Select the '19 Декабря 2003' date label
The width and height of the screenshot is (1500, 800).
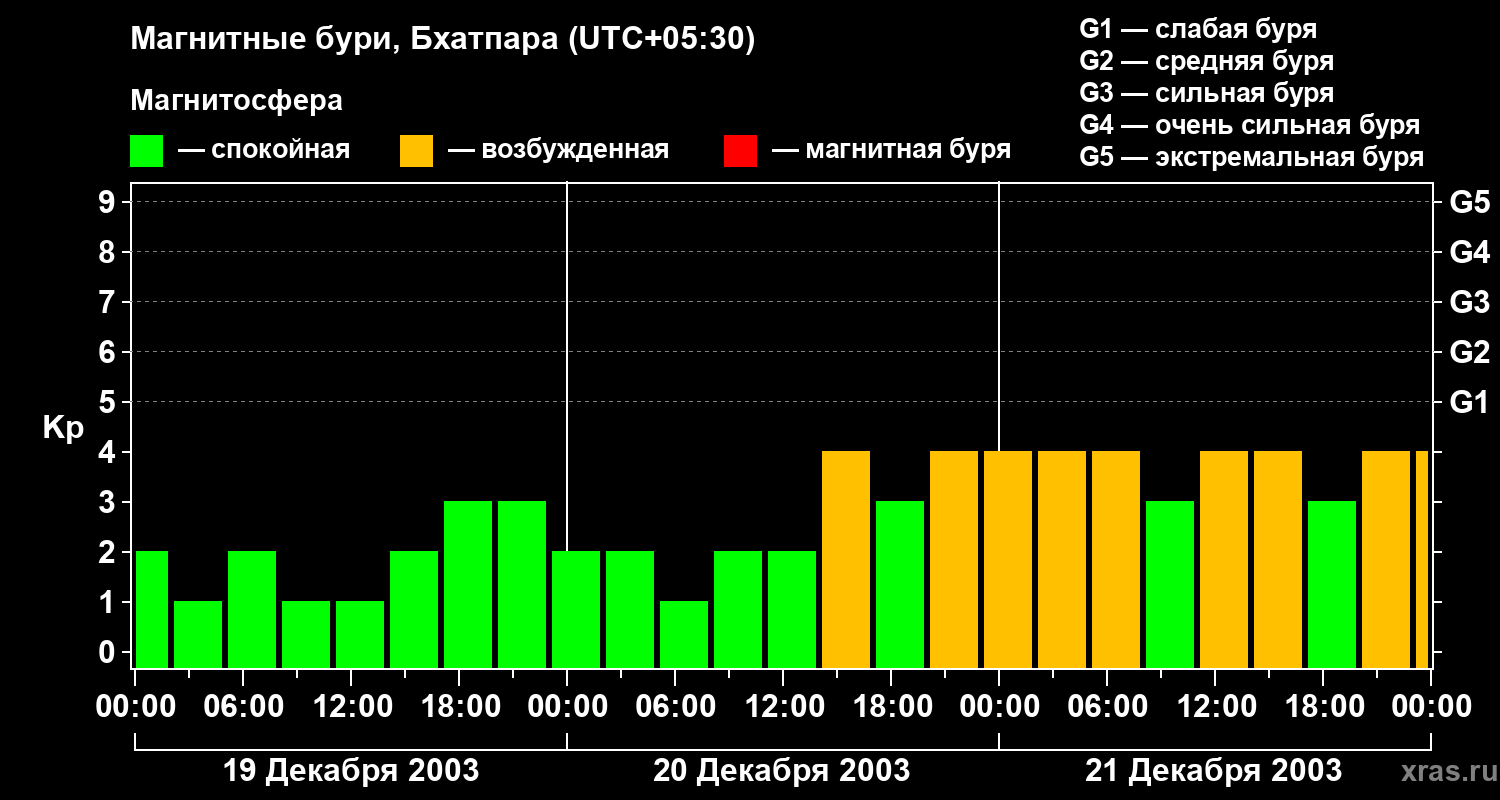tap(351, 771)
